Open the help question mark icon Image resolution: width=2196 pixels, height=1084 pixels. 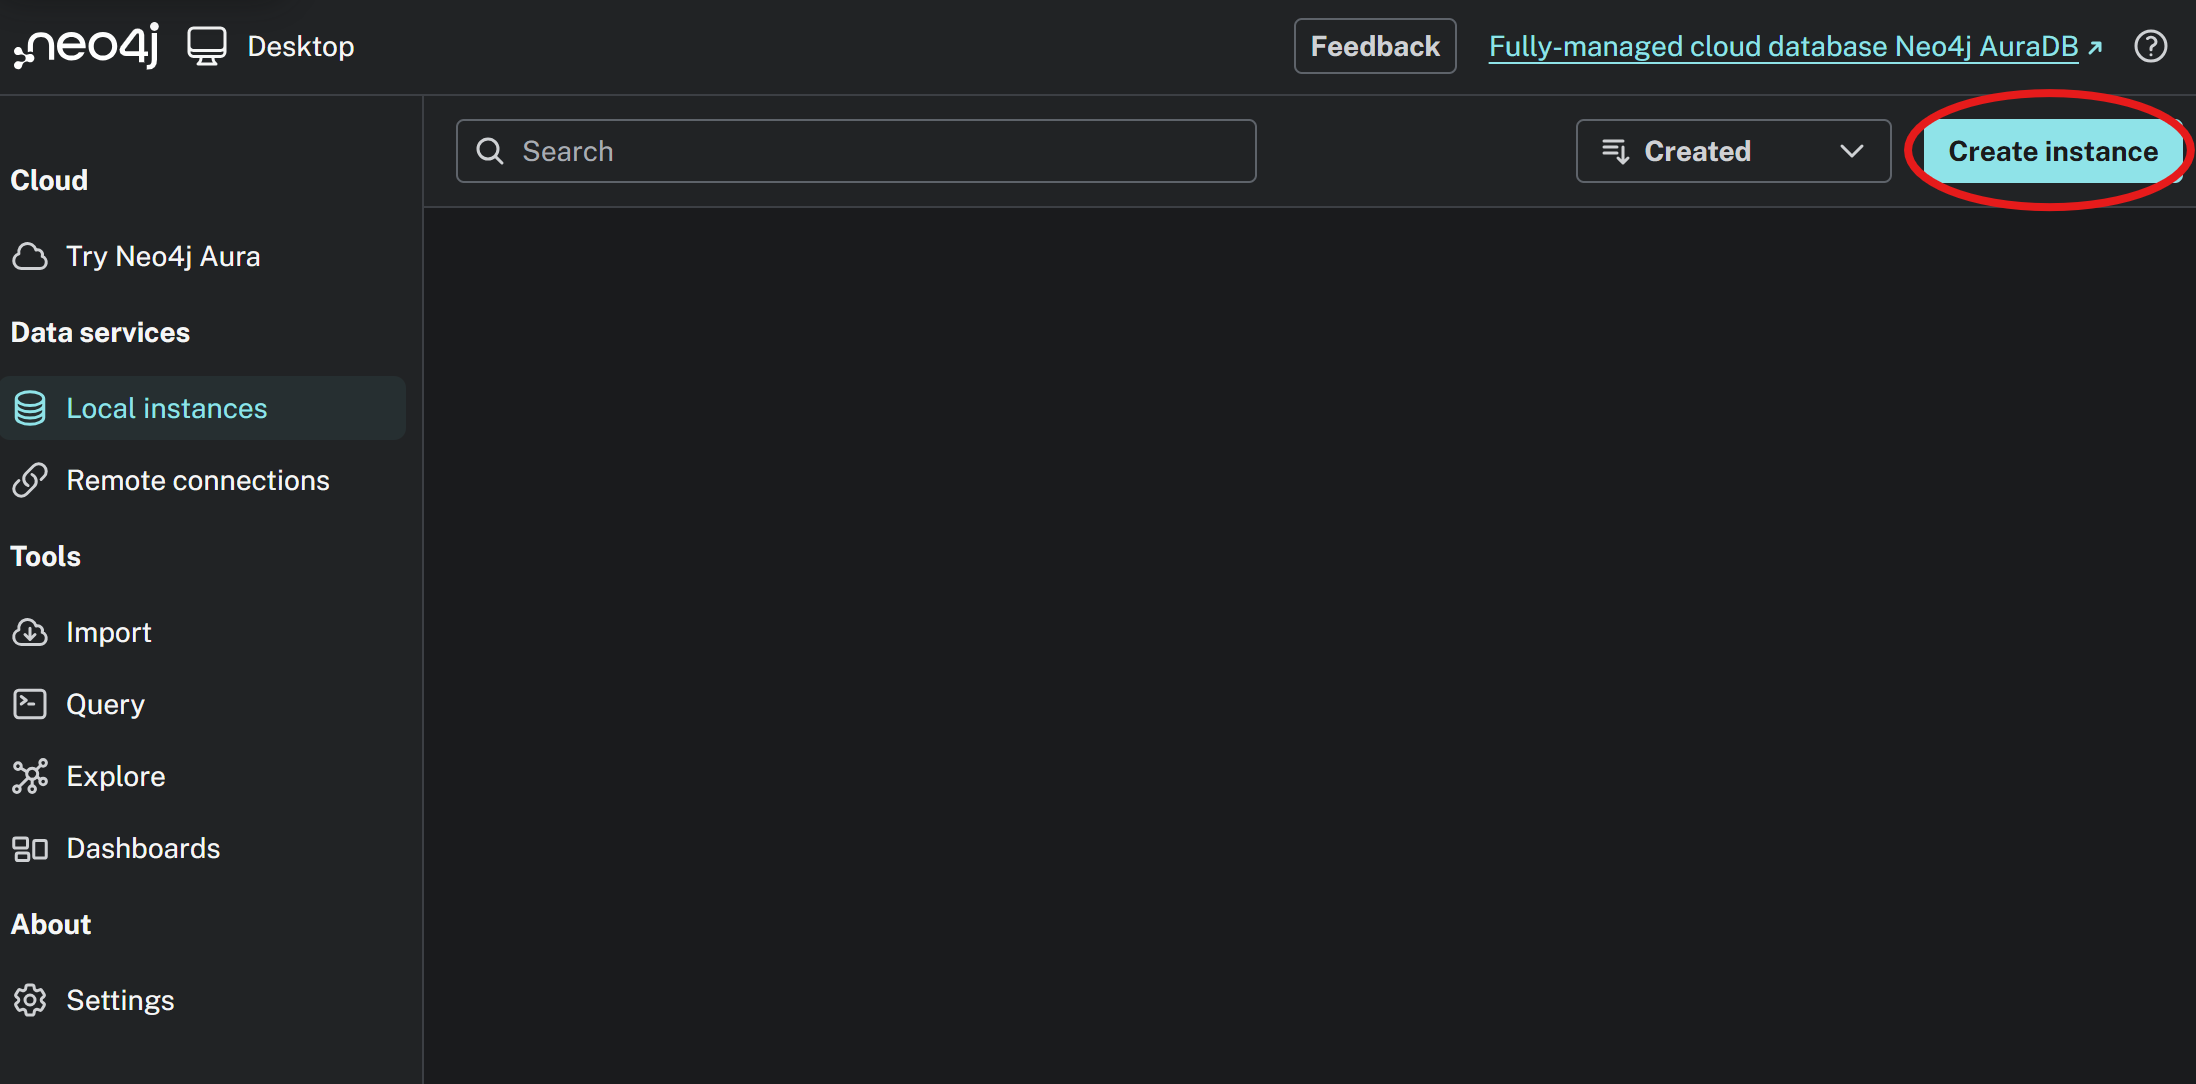coord(2150,46)
